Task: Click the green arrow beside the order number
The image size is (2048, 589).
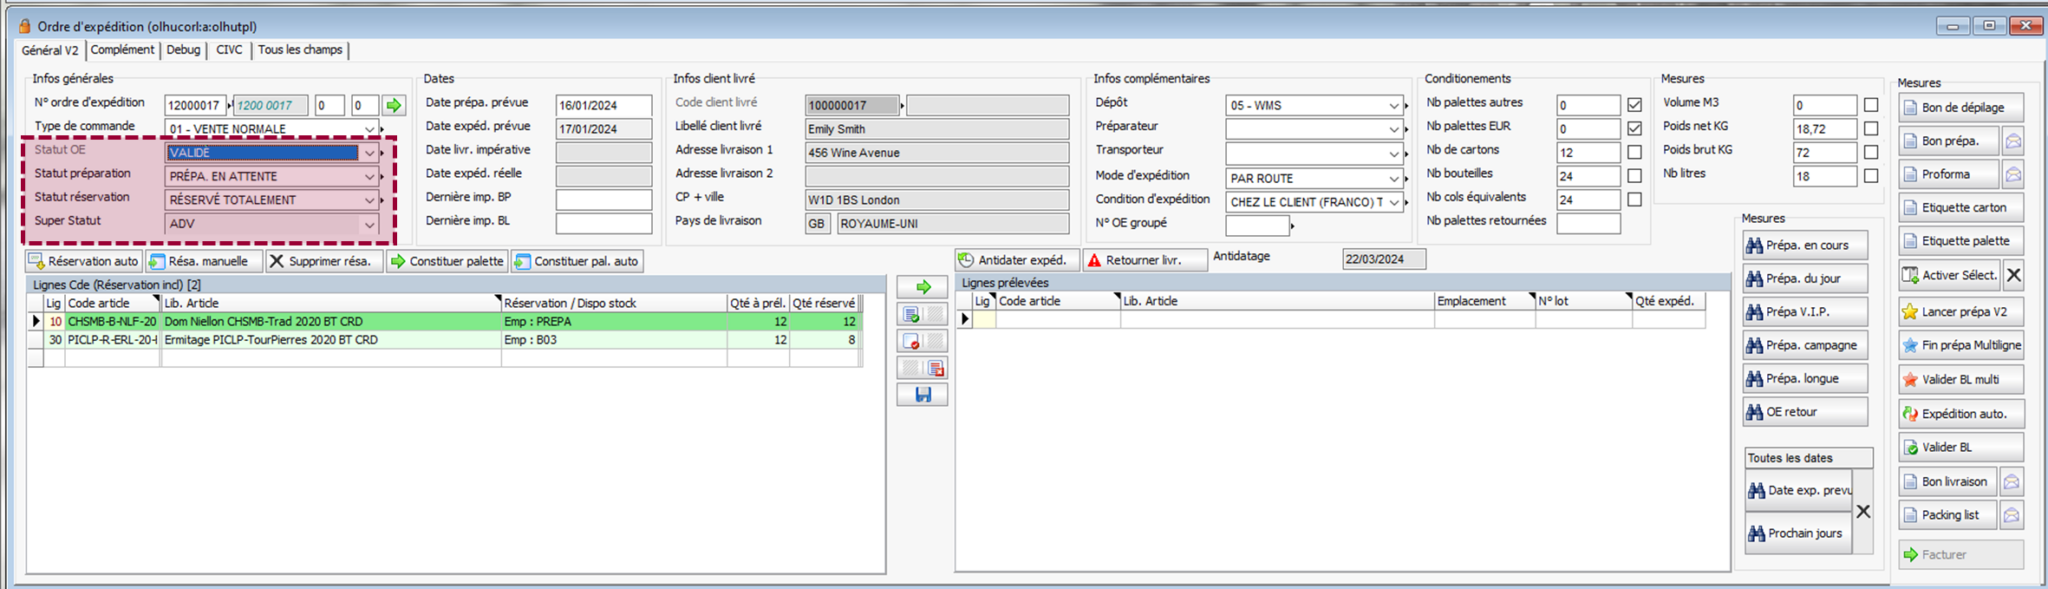Action: pyautogui.click(x=393, y=105)
